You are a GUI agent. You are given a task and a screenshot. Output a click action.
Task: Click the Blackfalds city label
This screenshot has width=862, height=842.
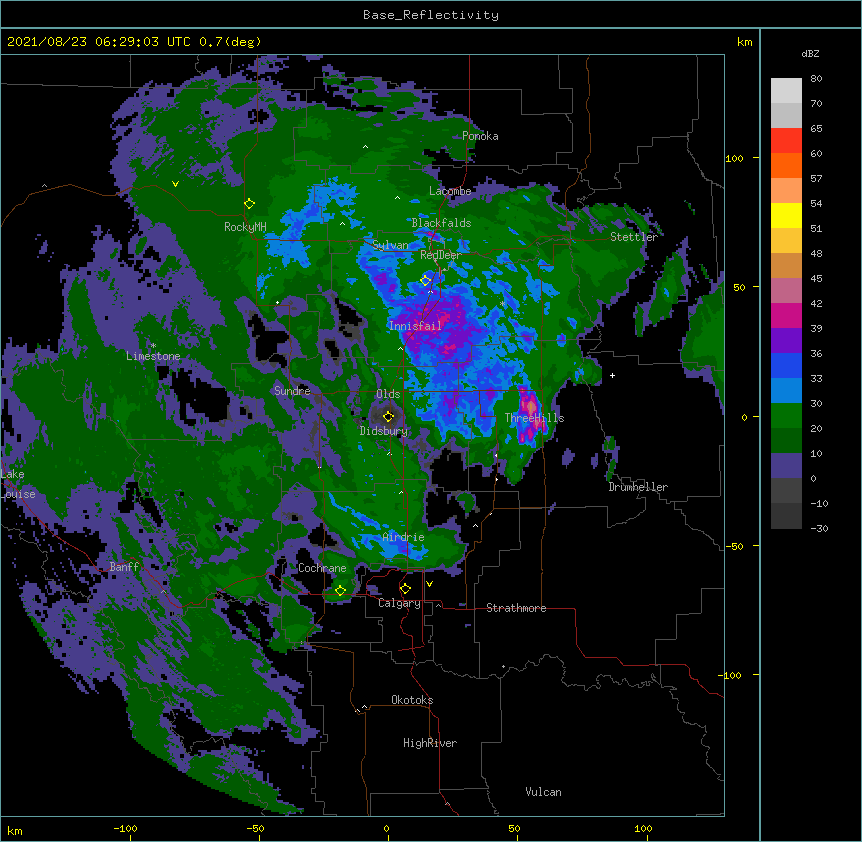441,223
